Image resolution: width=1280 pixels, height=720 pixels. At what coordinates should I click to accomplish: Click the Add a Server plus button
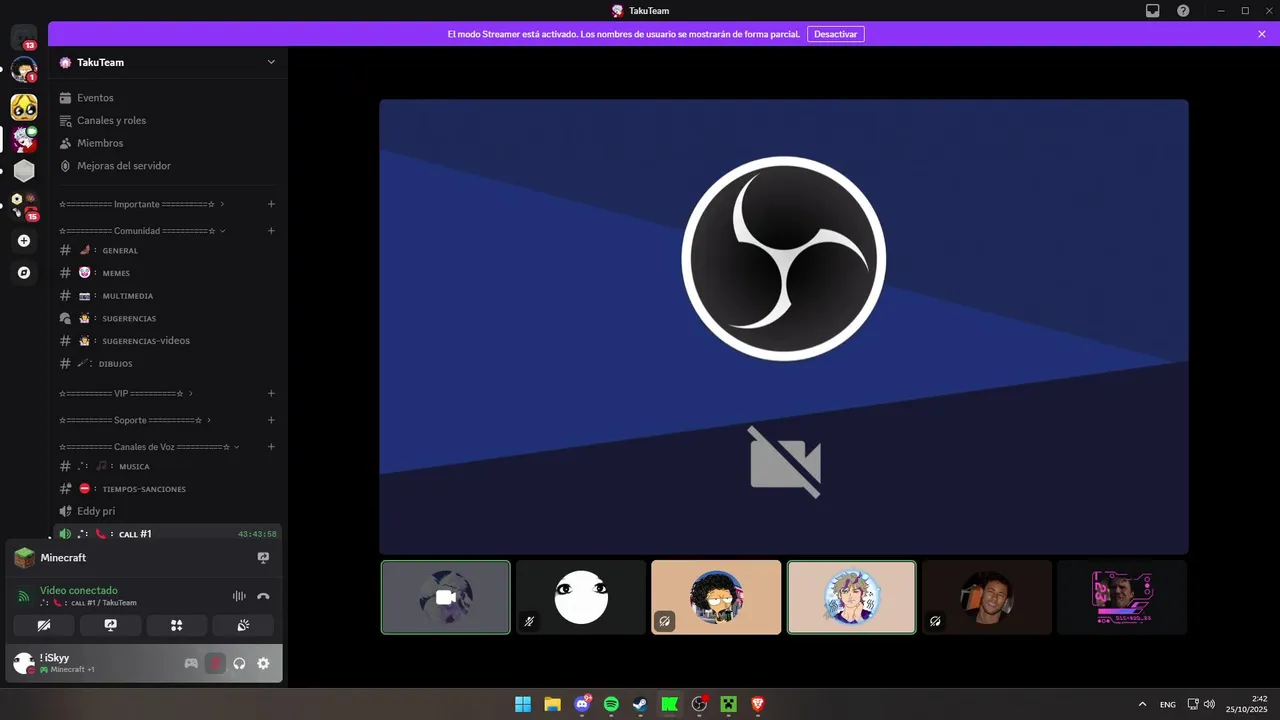tap(24, 241)
